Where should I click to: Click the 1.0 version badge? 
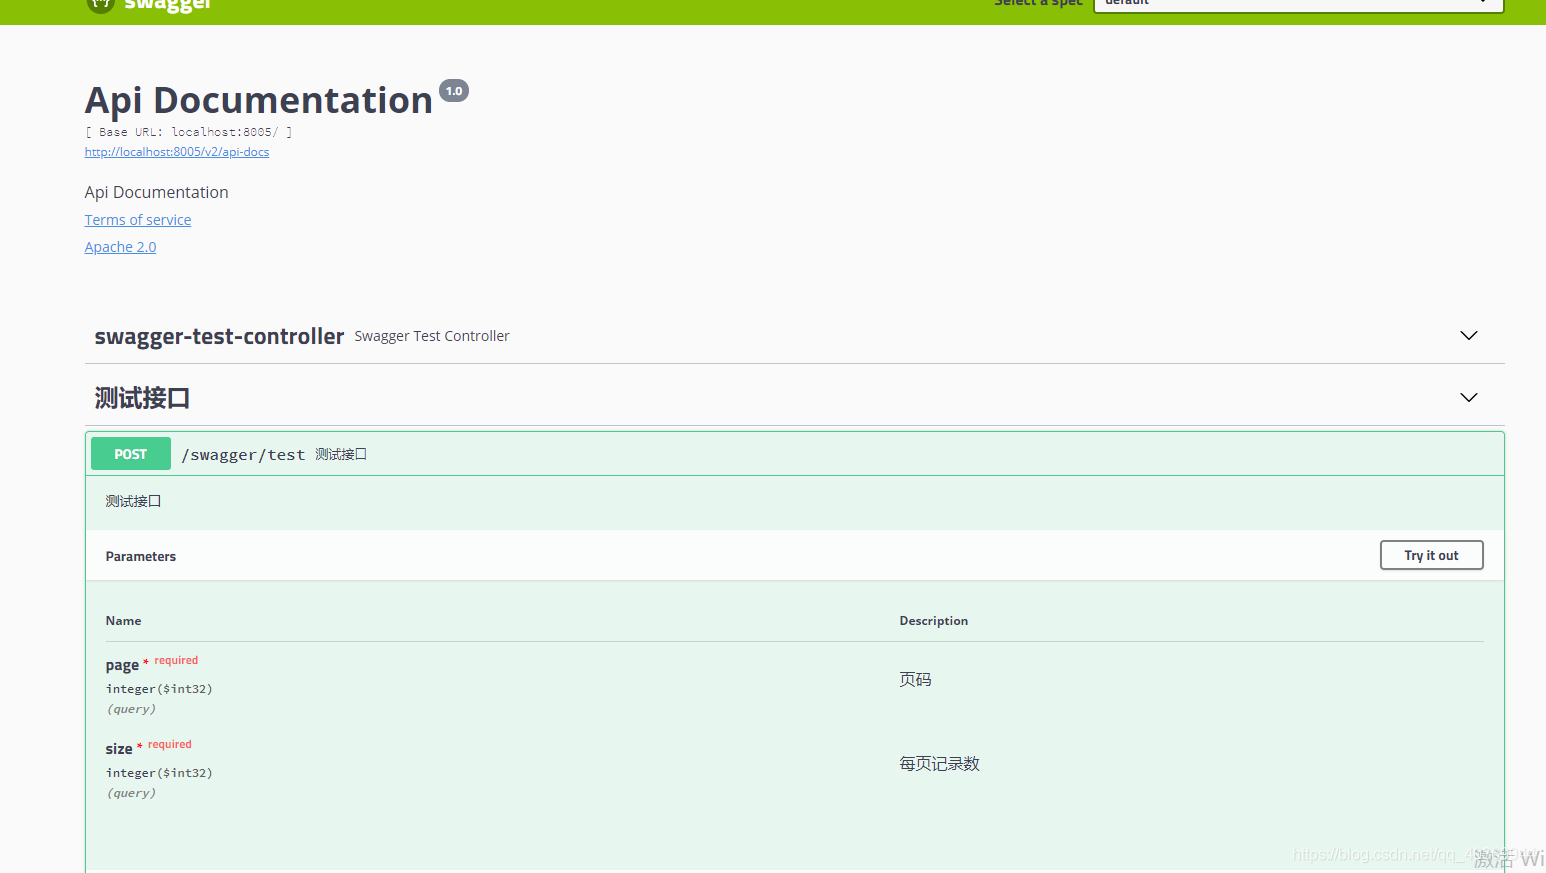click(x=454, y=90)
